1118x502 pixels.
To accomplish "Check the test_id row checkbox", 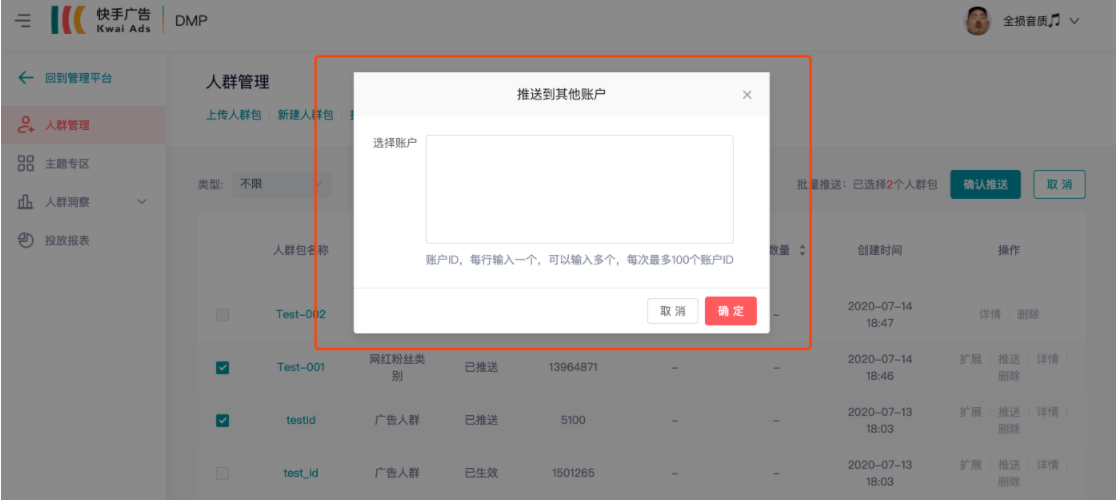I will coord(222,473).
